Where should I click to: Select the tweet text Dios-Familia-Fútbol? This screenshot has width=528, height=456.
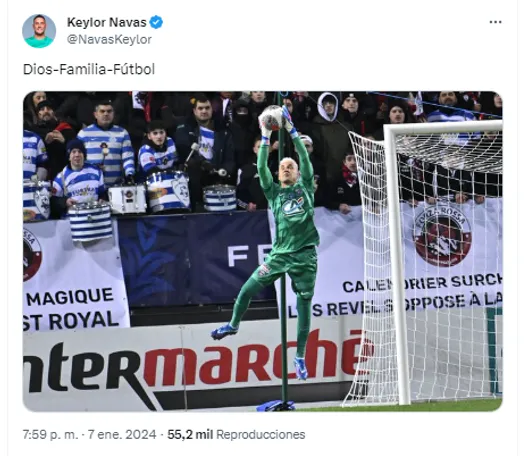[89, 69]
